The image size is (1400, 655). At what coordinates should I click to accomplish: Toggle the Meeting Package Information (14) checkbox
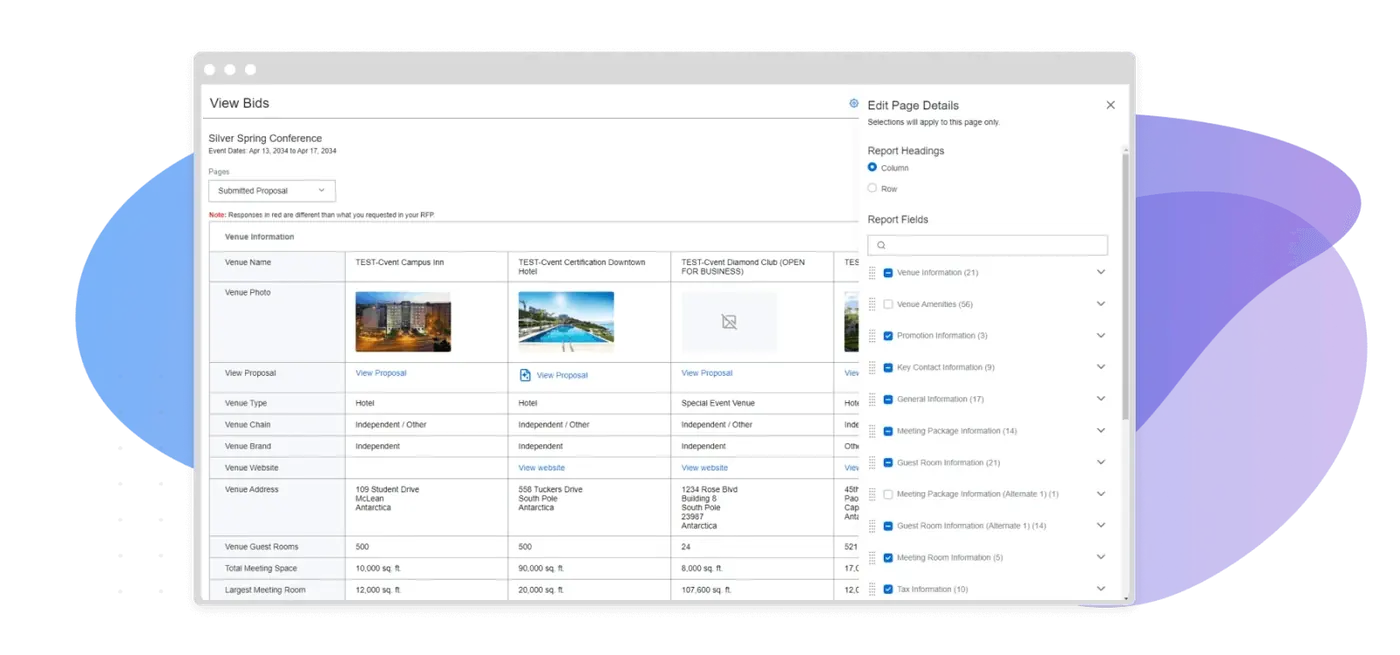[888, 431]
